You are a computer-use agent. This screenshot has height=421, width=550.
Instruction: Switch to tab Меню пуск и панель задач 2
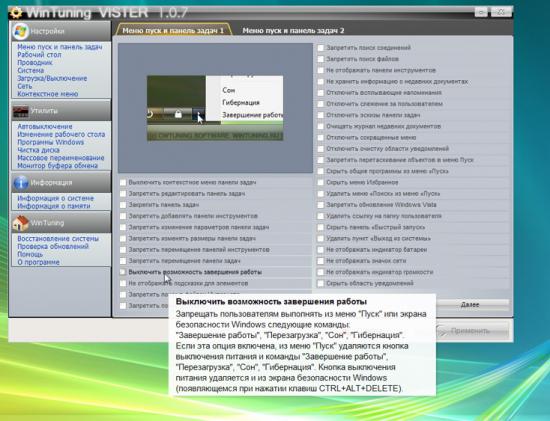pos(293,31)
